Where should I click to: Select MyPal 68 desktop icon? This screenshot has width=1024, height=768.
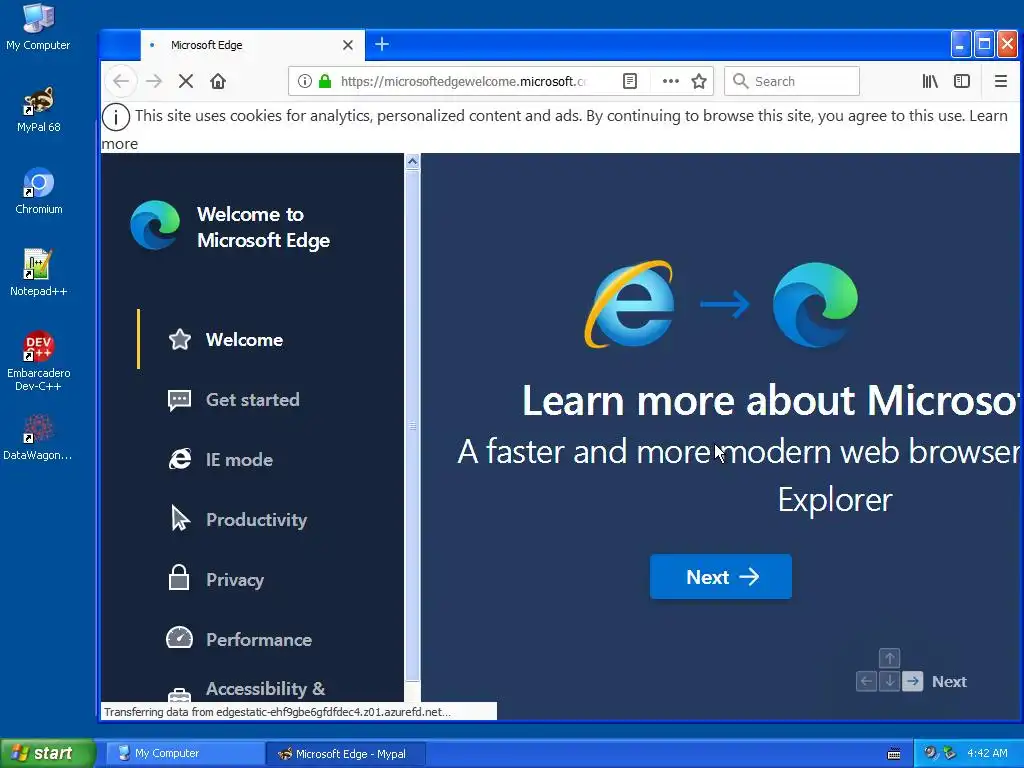(x=39, y=110)
